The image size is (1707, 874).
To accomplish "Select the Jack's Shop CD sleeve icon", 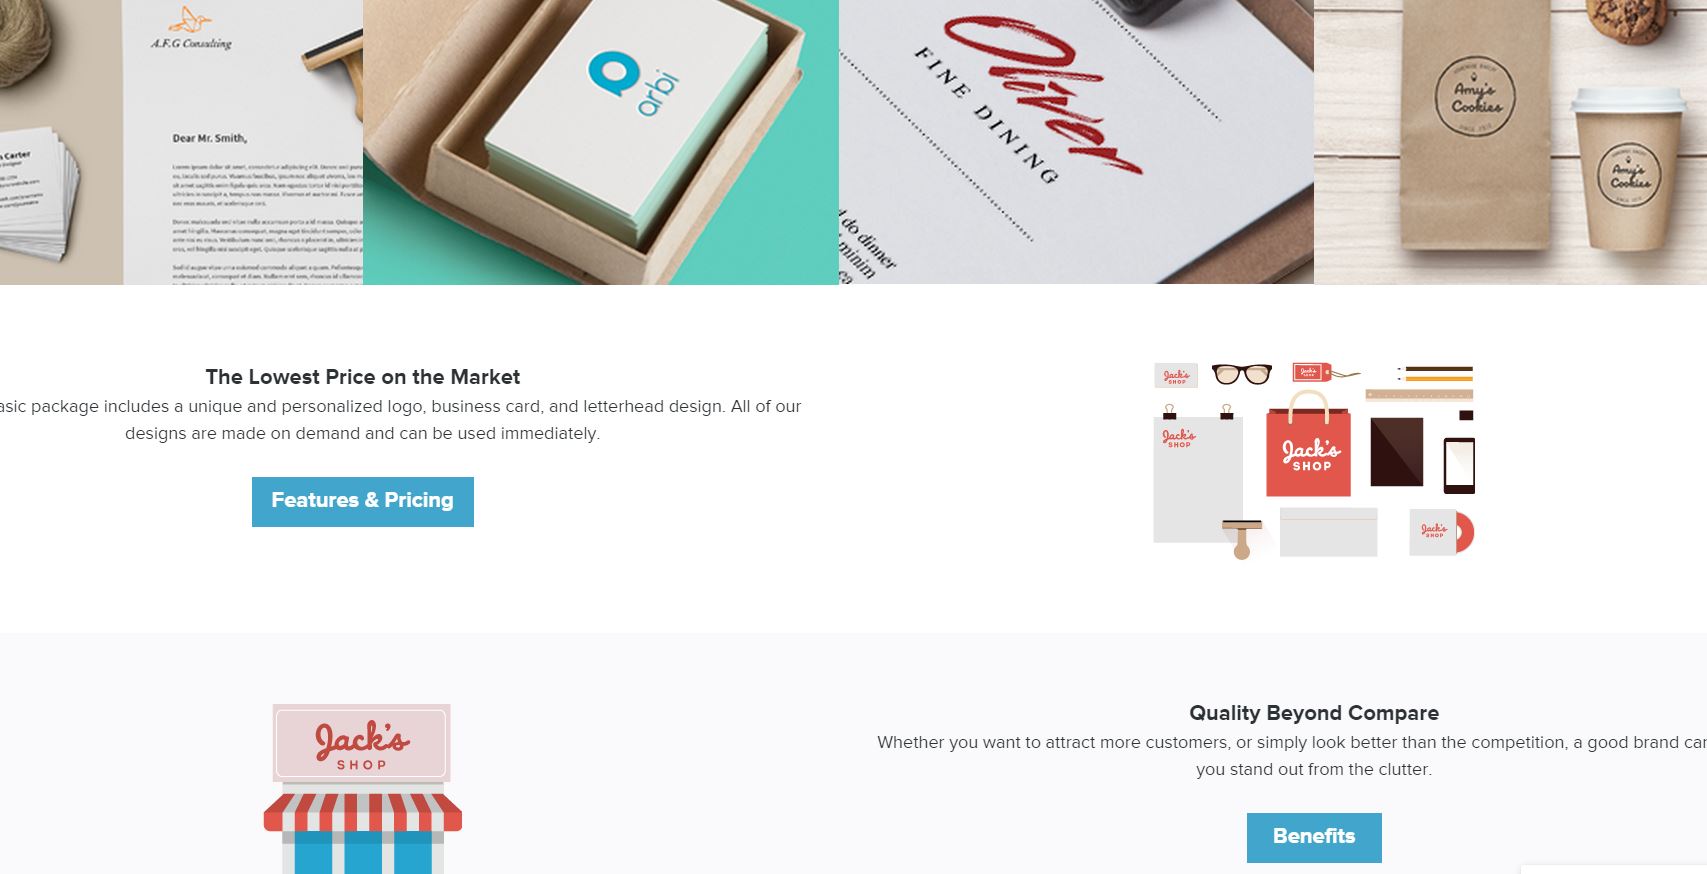I will pos(1441,532).
